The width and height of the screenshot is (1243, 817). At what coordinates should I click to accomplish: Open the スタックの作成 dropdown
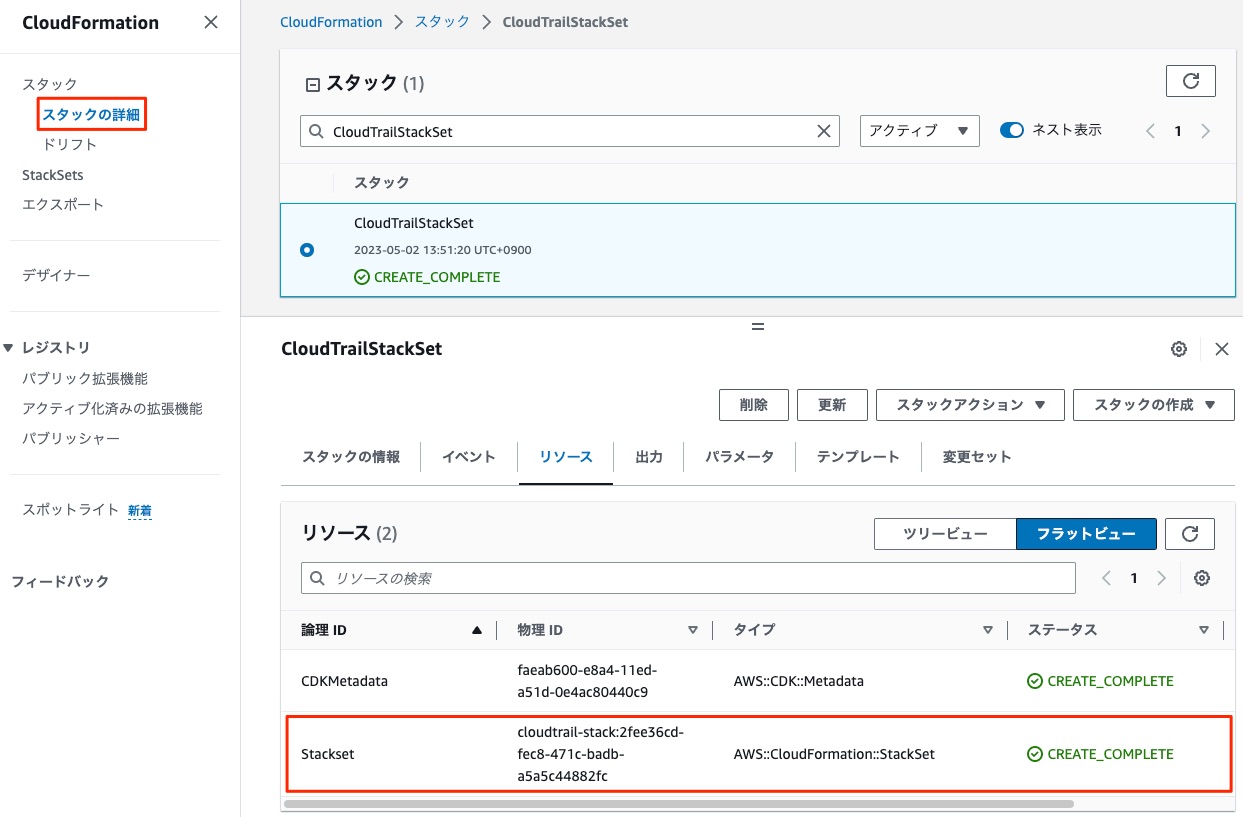click(1153, 405)
